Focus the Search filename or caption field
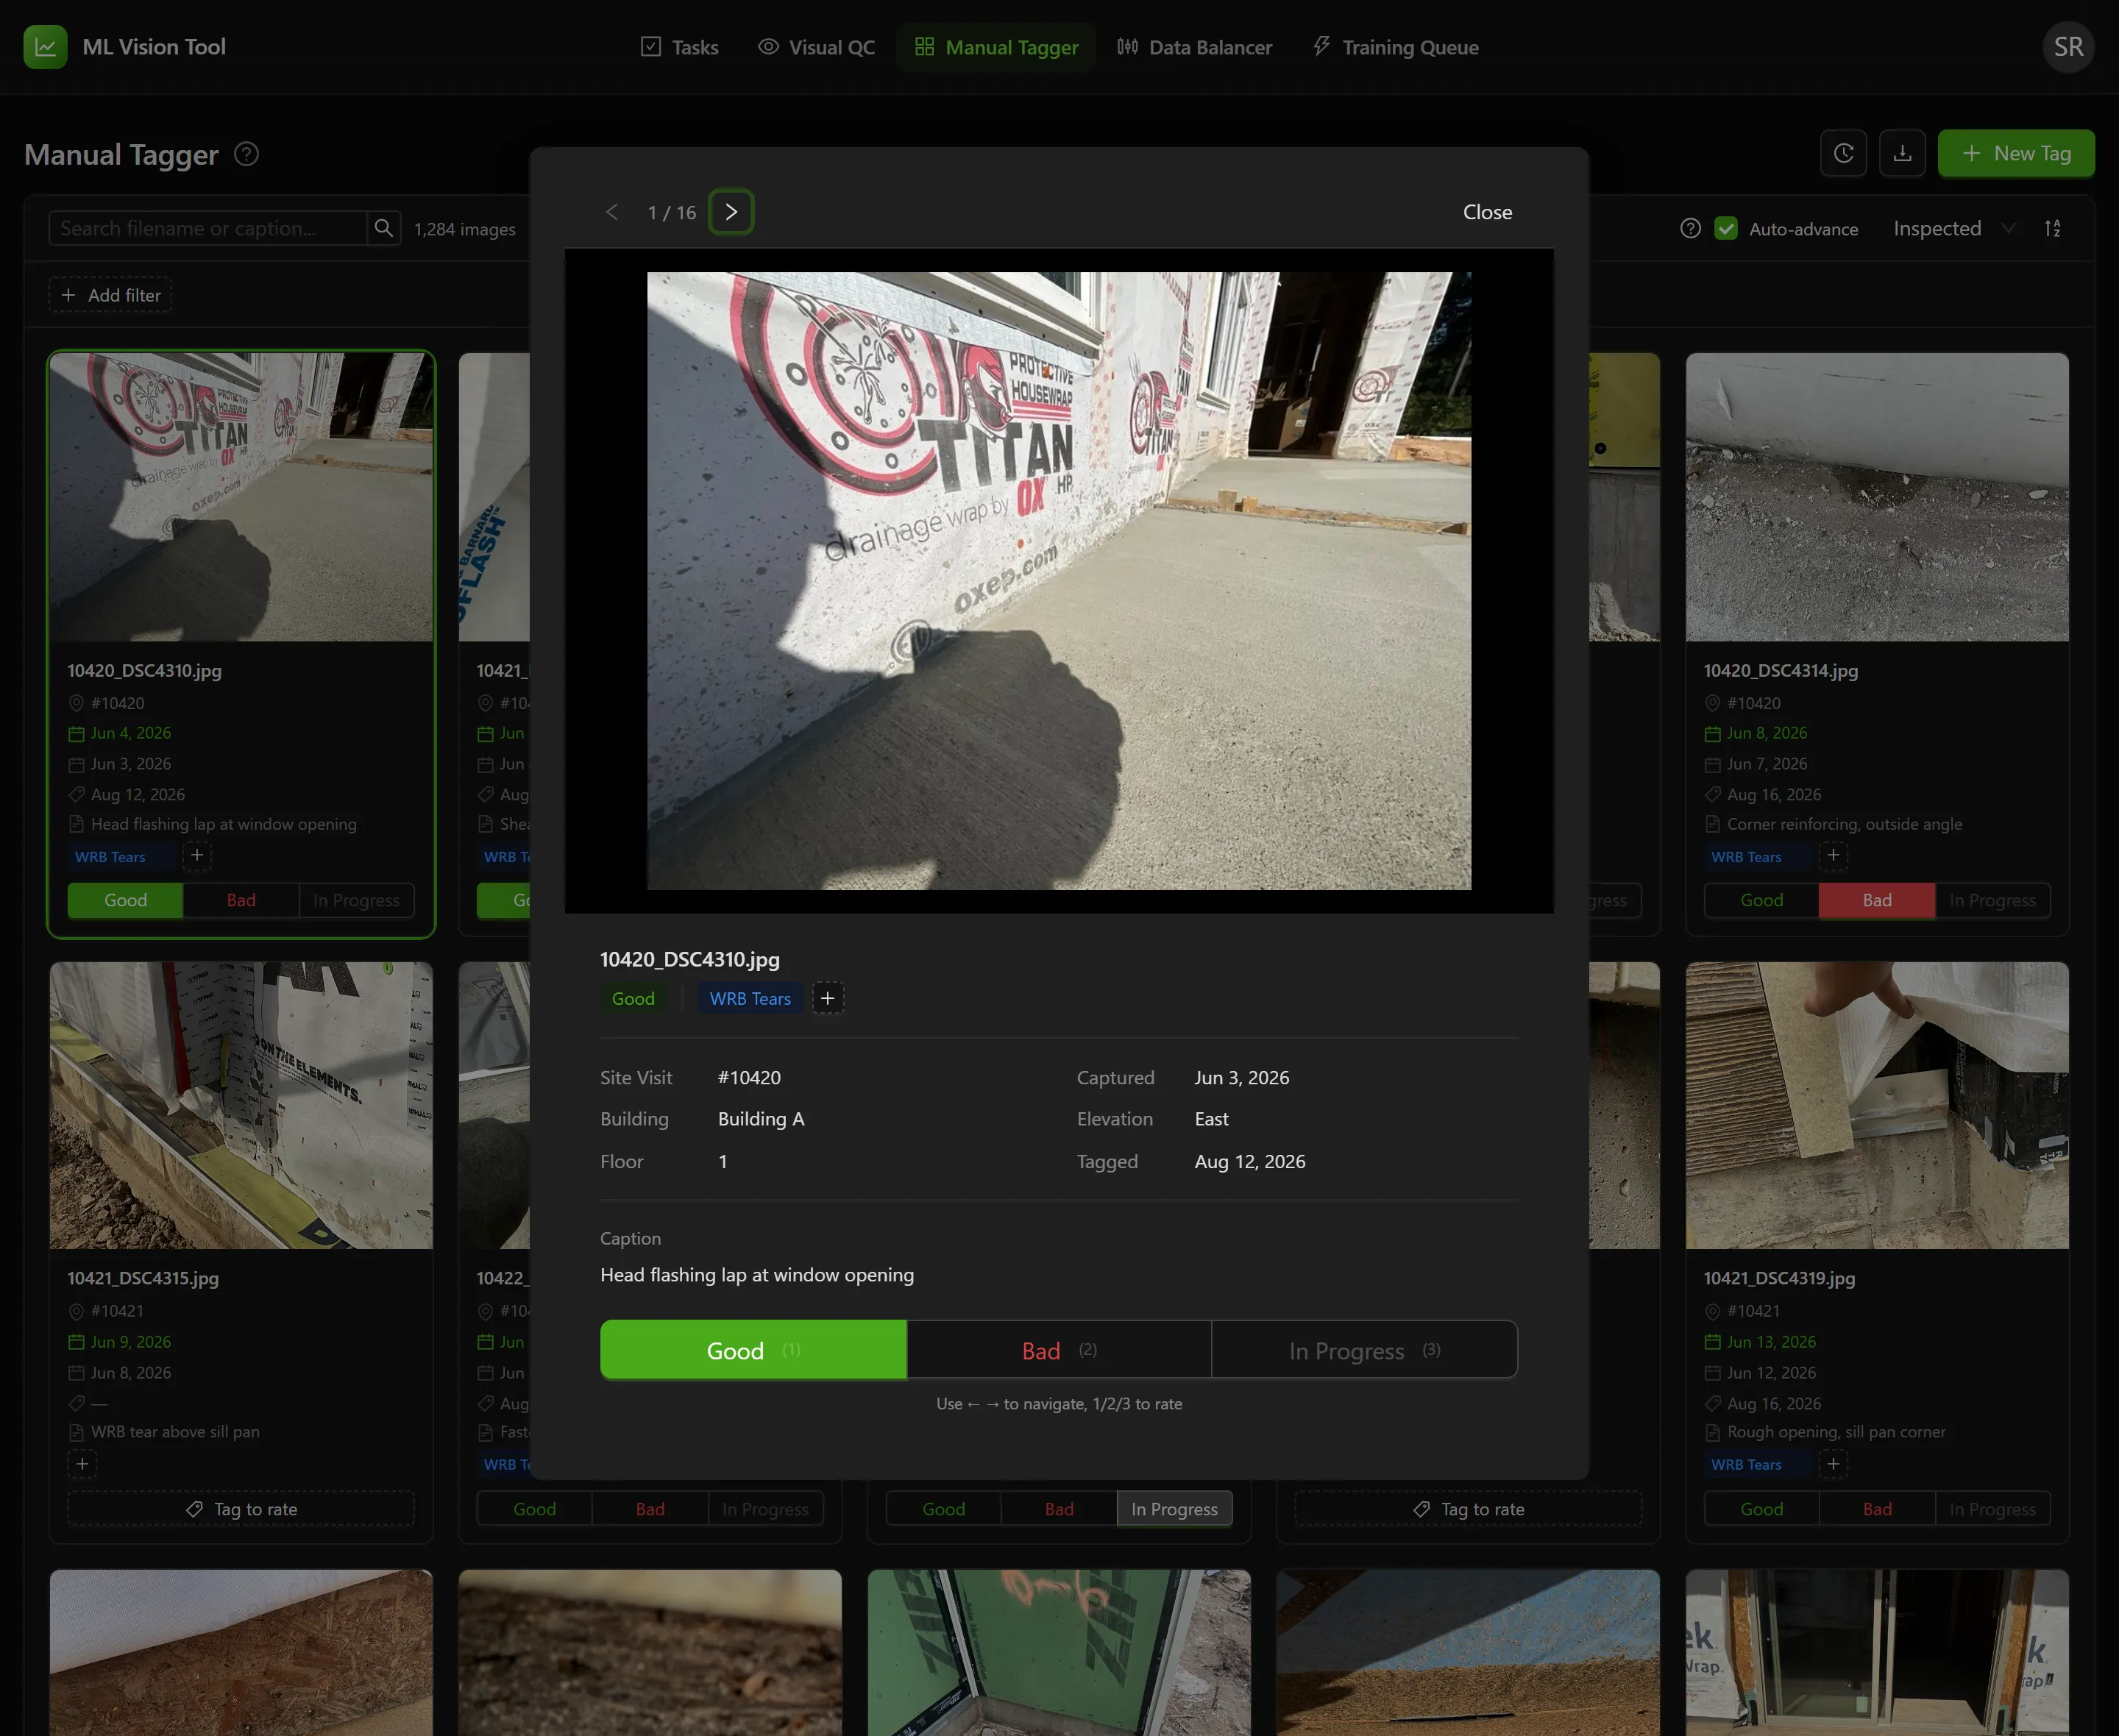The height and width of the screenshot is (1736, 2119). [x=207, y=229]
